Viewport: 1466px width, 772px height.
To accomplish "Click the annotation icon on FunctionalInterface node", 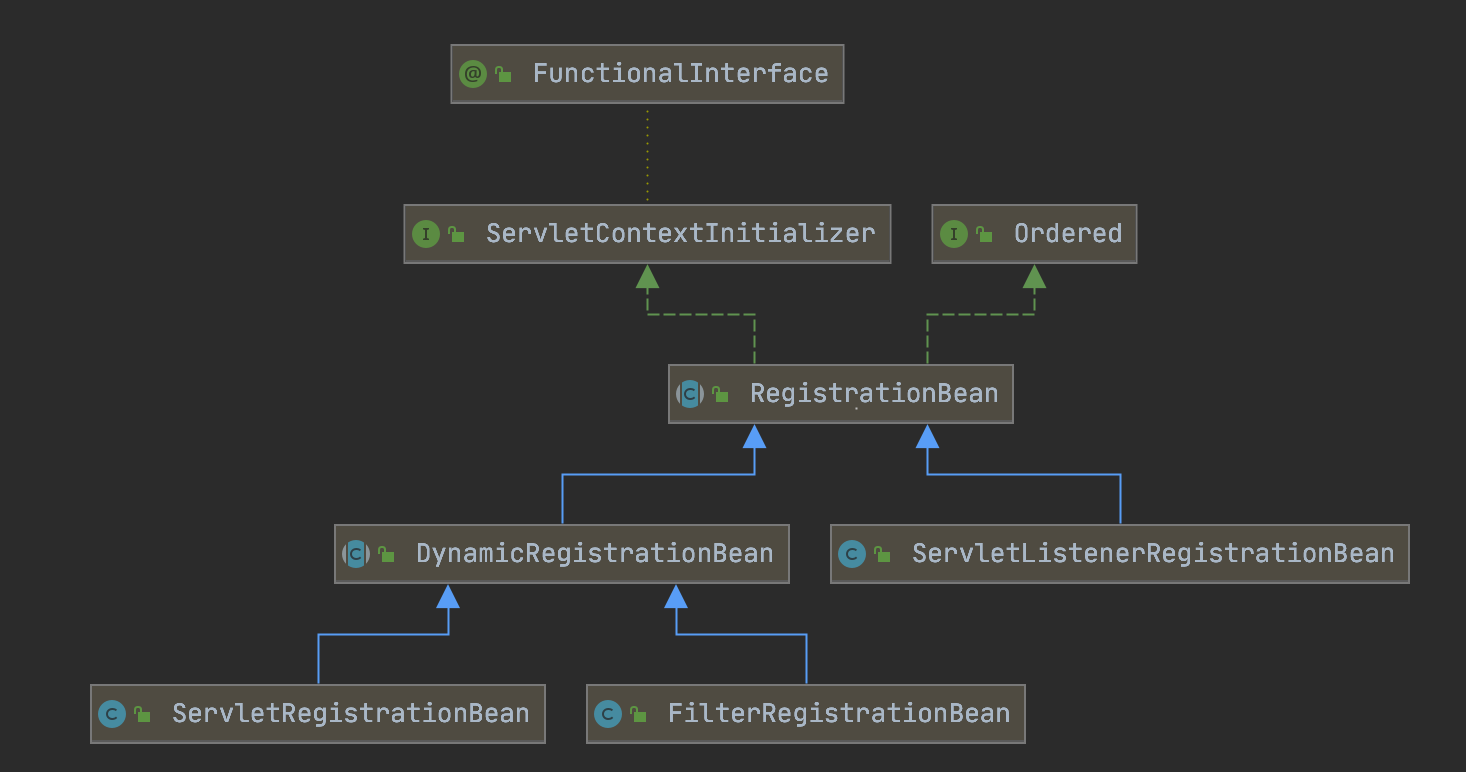I will pos(471,72).
